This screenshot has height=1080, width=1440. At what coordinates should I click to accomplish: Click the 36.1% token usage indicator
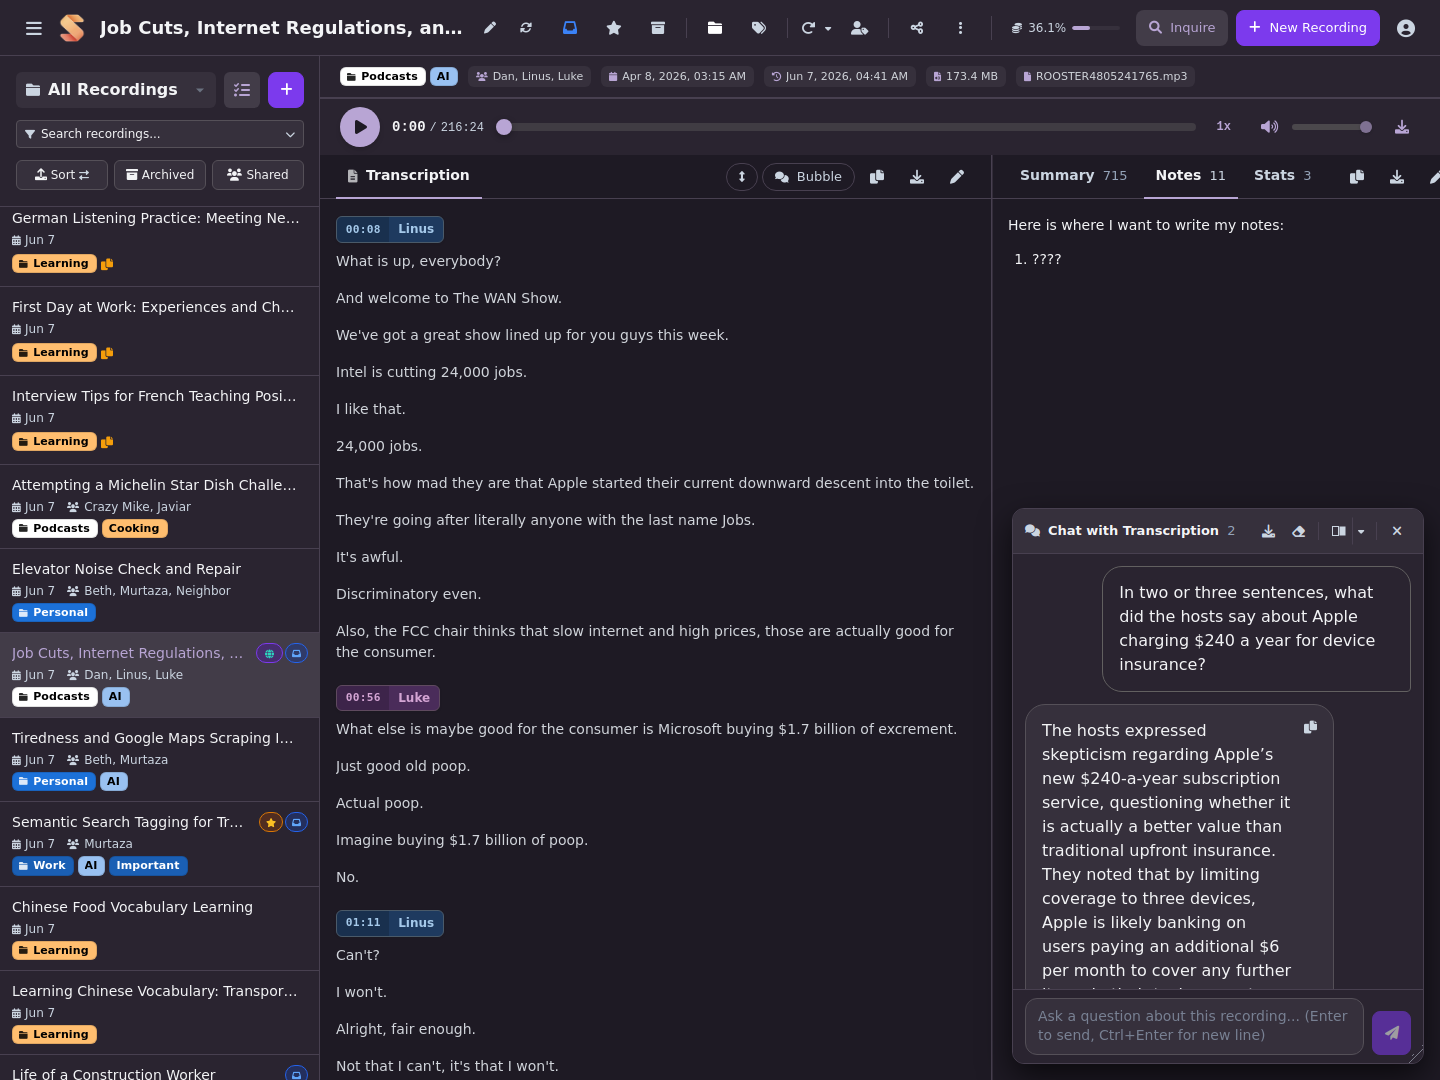click(1064, 28)
